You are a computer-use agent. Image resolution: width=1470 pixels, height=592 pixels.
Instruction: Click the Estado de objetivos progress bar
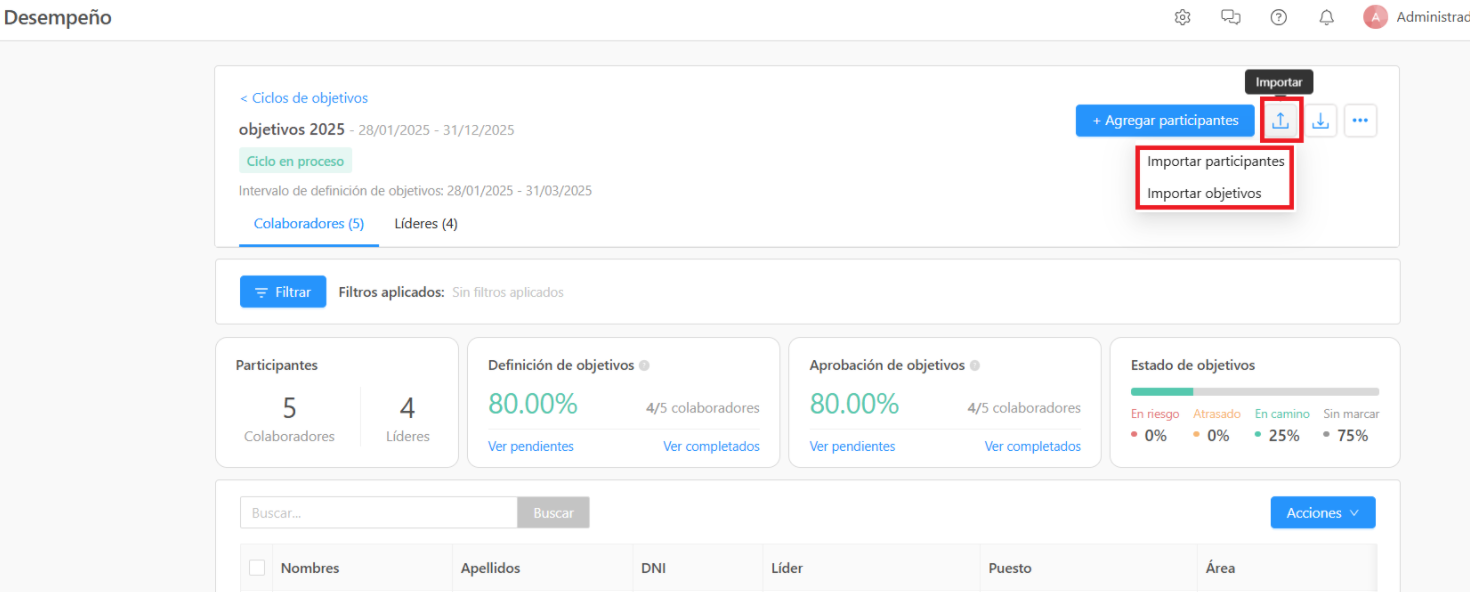(1255, 391)
